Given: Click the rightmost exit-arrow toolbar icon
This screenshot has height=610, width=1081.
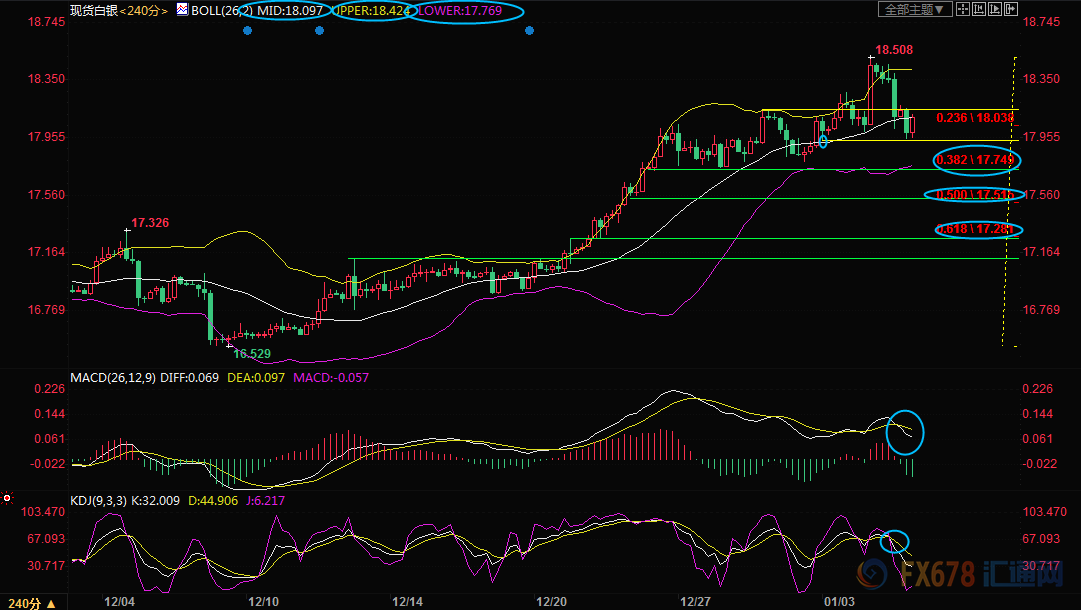Looking at the screenshot, I should click(x=1012, y=10).
